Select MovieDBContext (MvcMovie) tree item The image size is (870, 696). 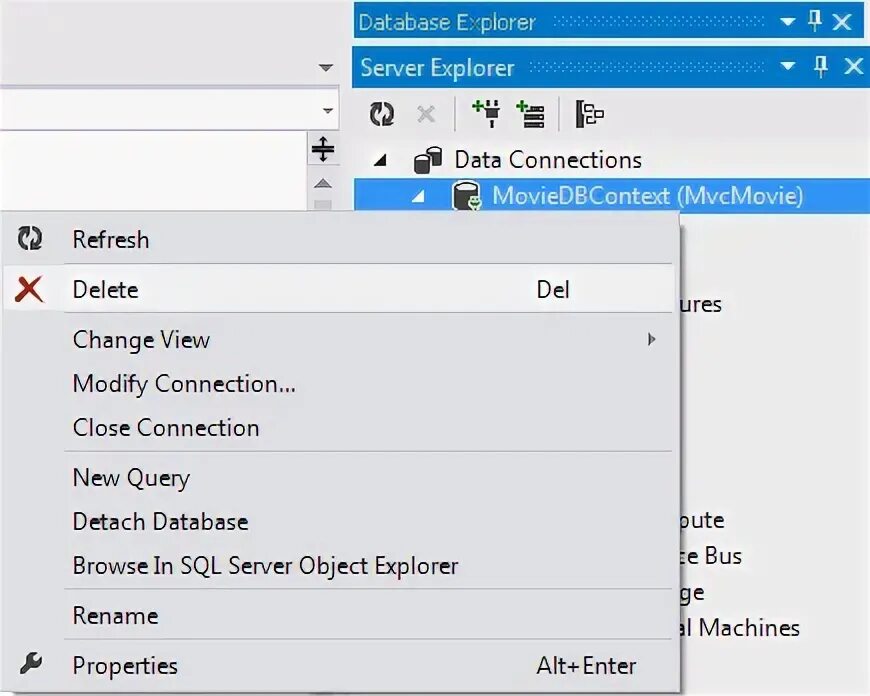click(648, 196)
